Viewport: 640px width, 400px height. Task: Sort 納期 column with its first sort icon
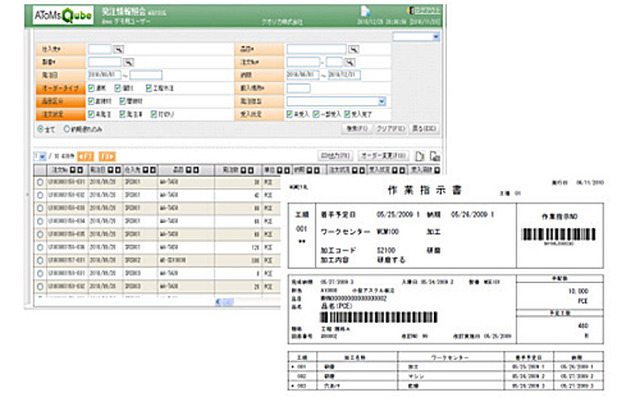pyautogui.click(x=309, y=170)
